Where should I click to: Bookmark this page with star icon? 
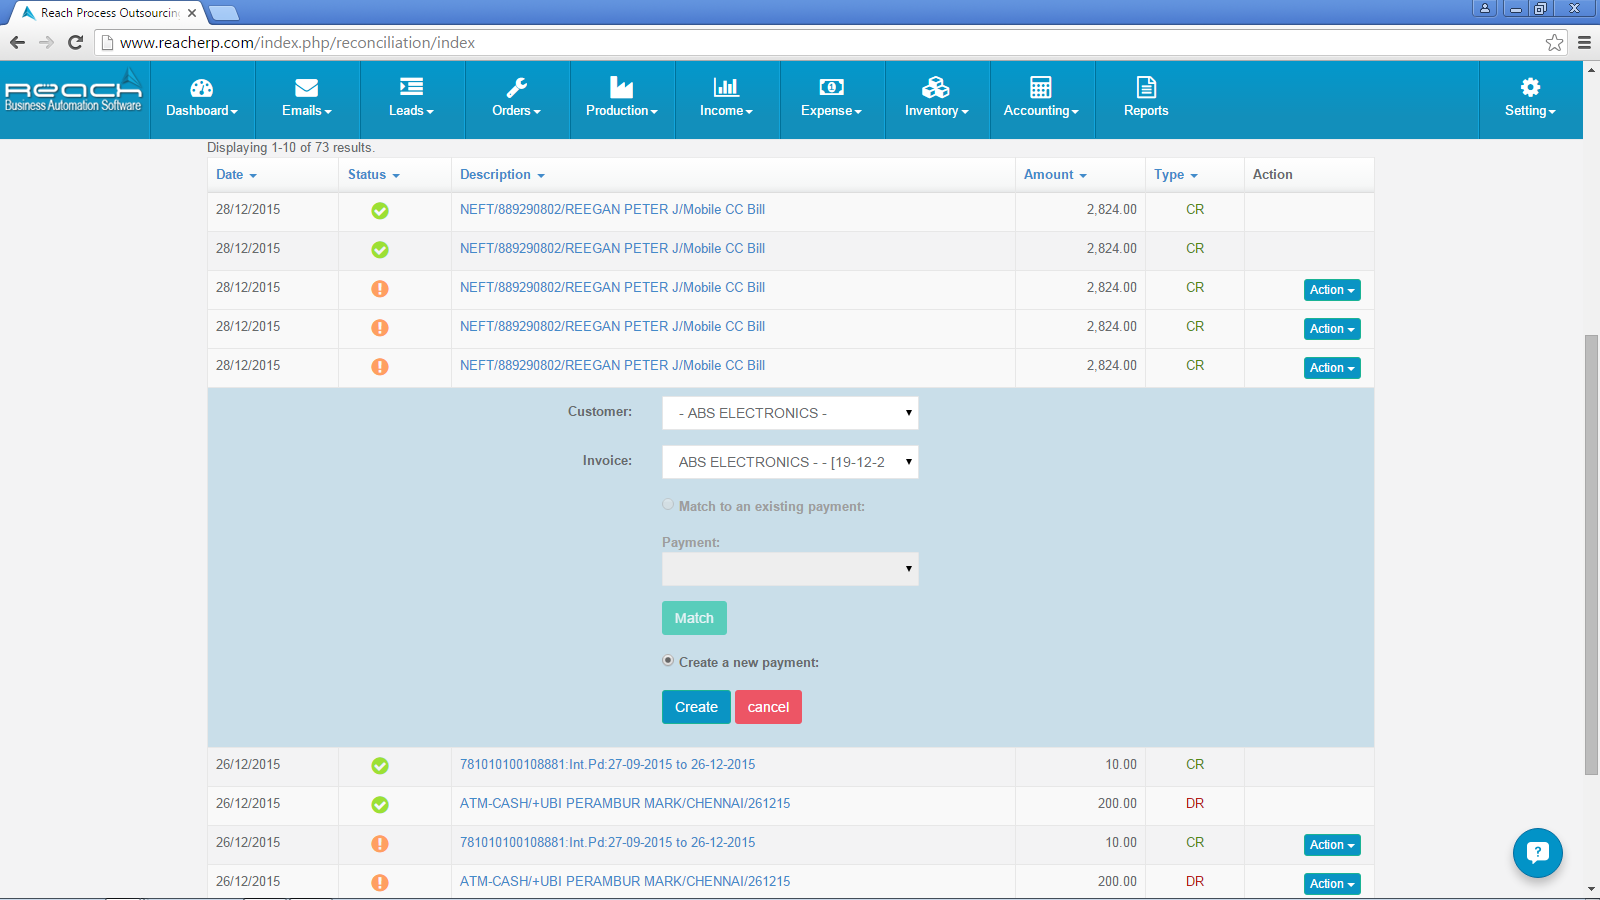pyautogui.click(x=1554, y=42)
